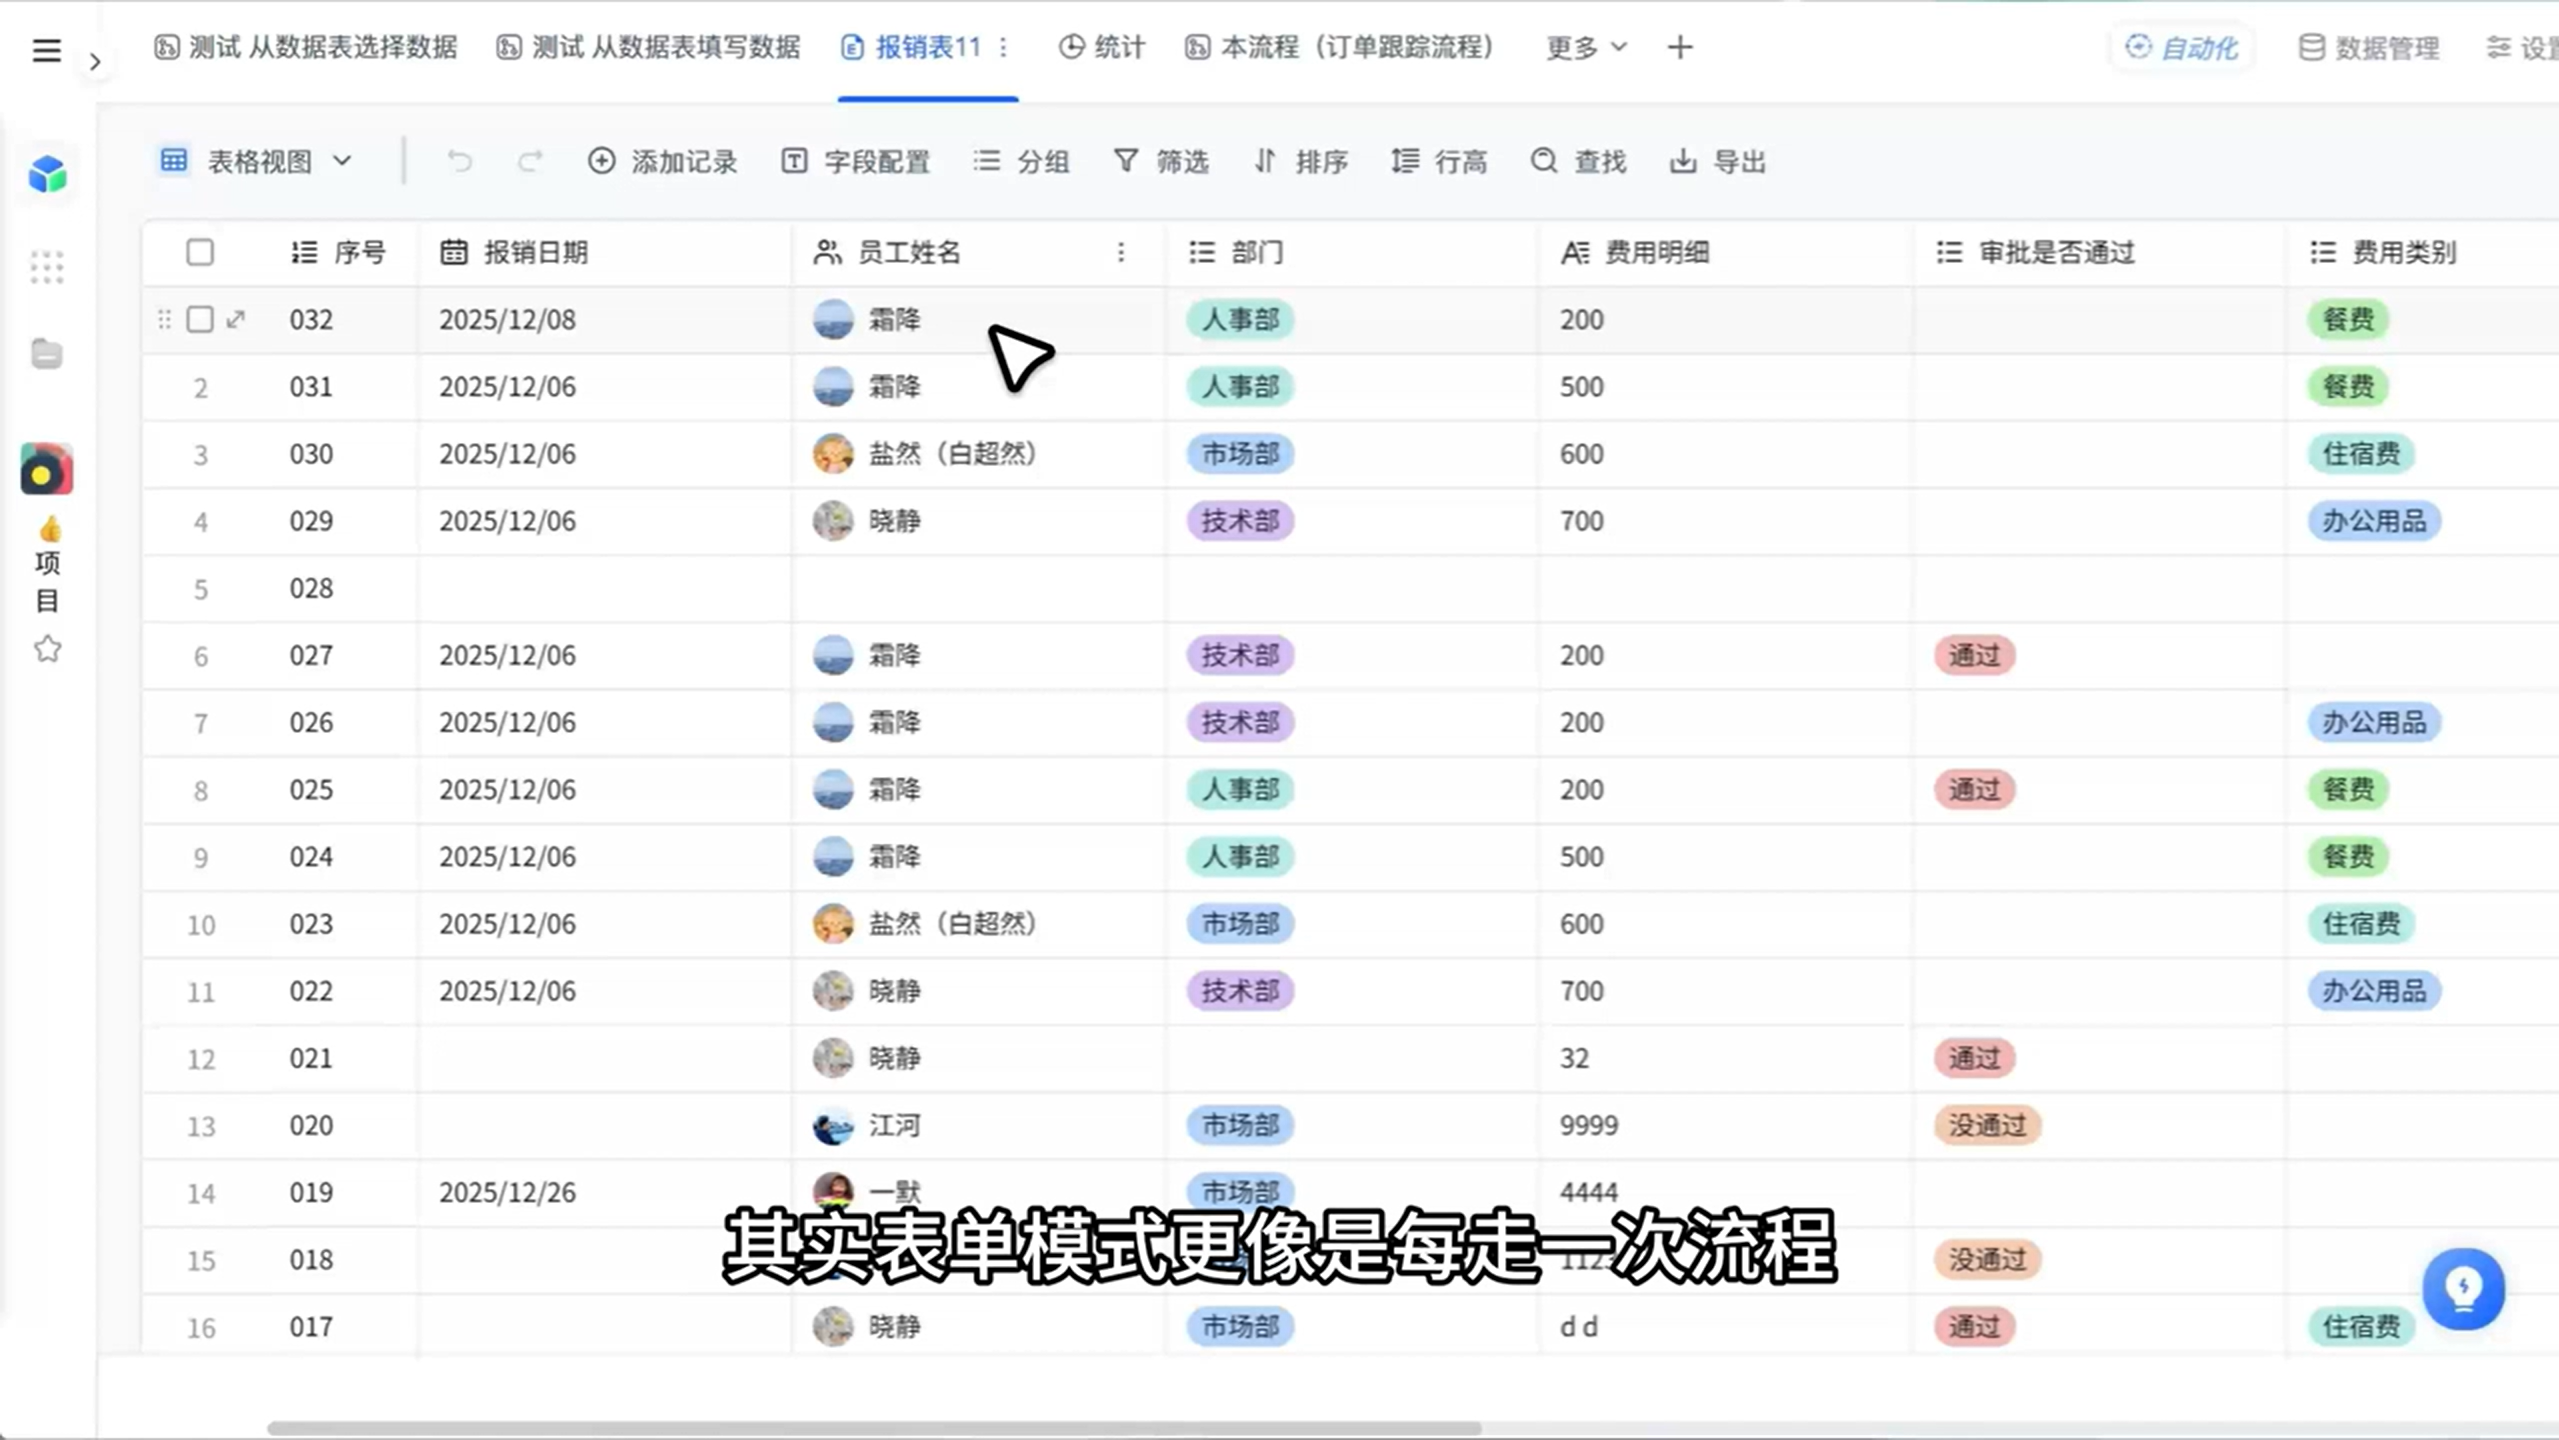Screen dimensions: 2559x1440
Task: Click 人事部 tag in row 032
Action: pyautogui.click(x=1240, y=319)
